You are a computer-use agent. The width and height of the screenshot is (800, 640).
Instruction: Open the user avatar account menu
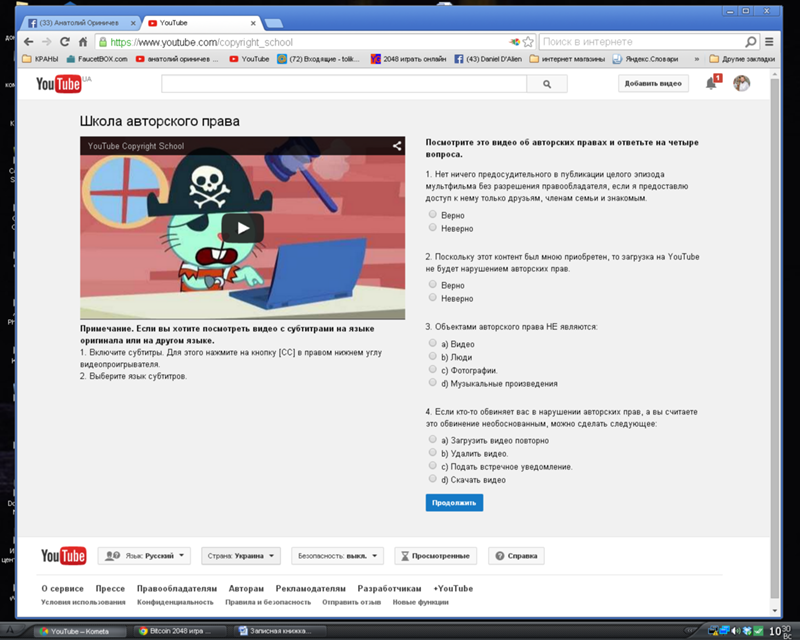click(x=742, y=83)
